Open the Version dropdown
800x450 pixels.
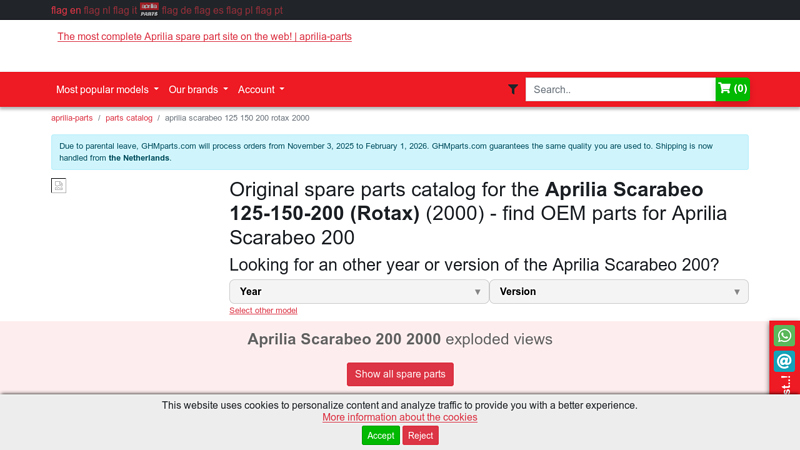(619, 291)
